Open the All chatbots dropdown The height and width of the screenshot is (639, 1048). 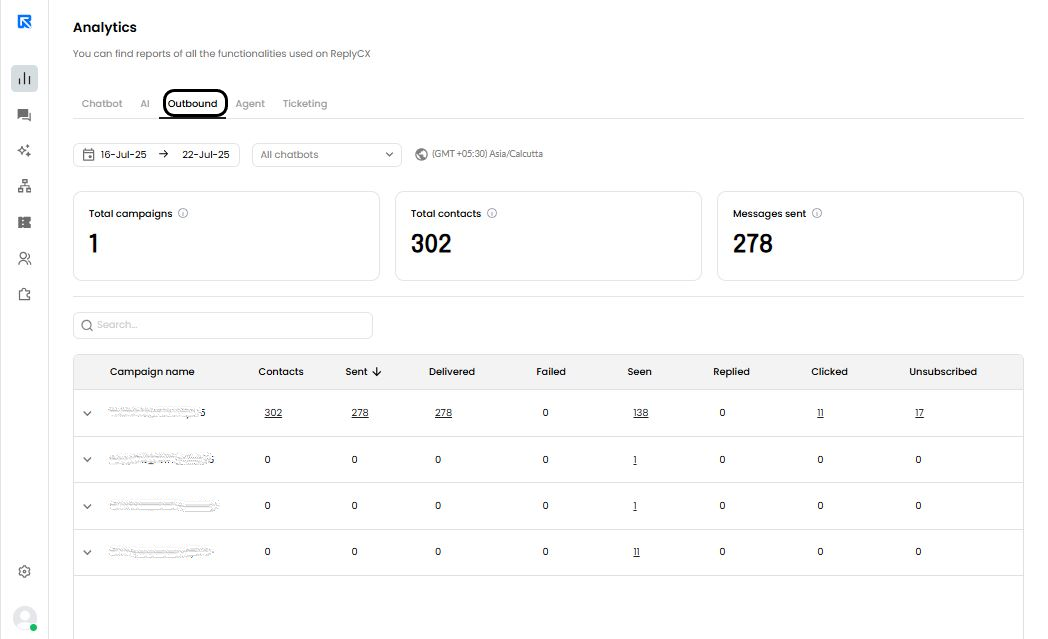(x=327, y=154)
